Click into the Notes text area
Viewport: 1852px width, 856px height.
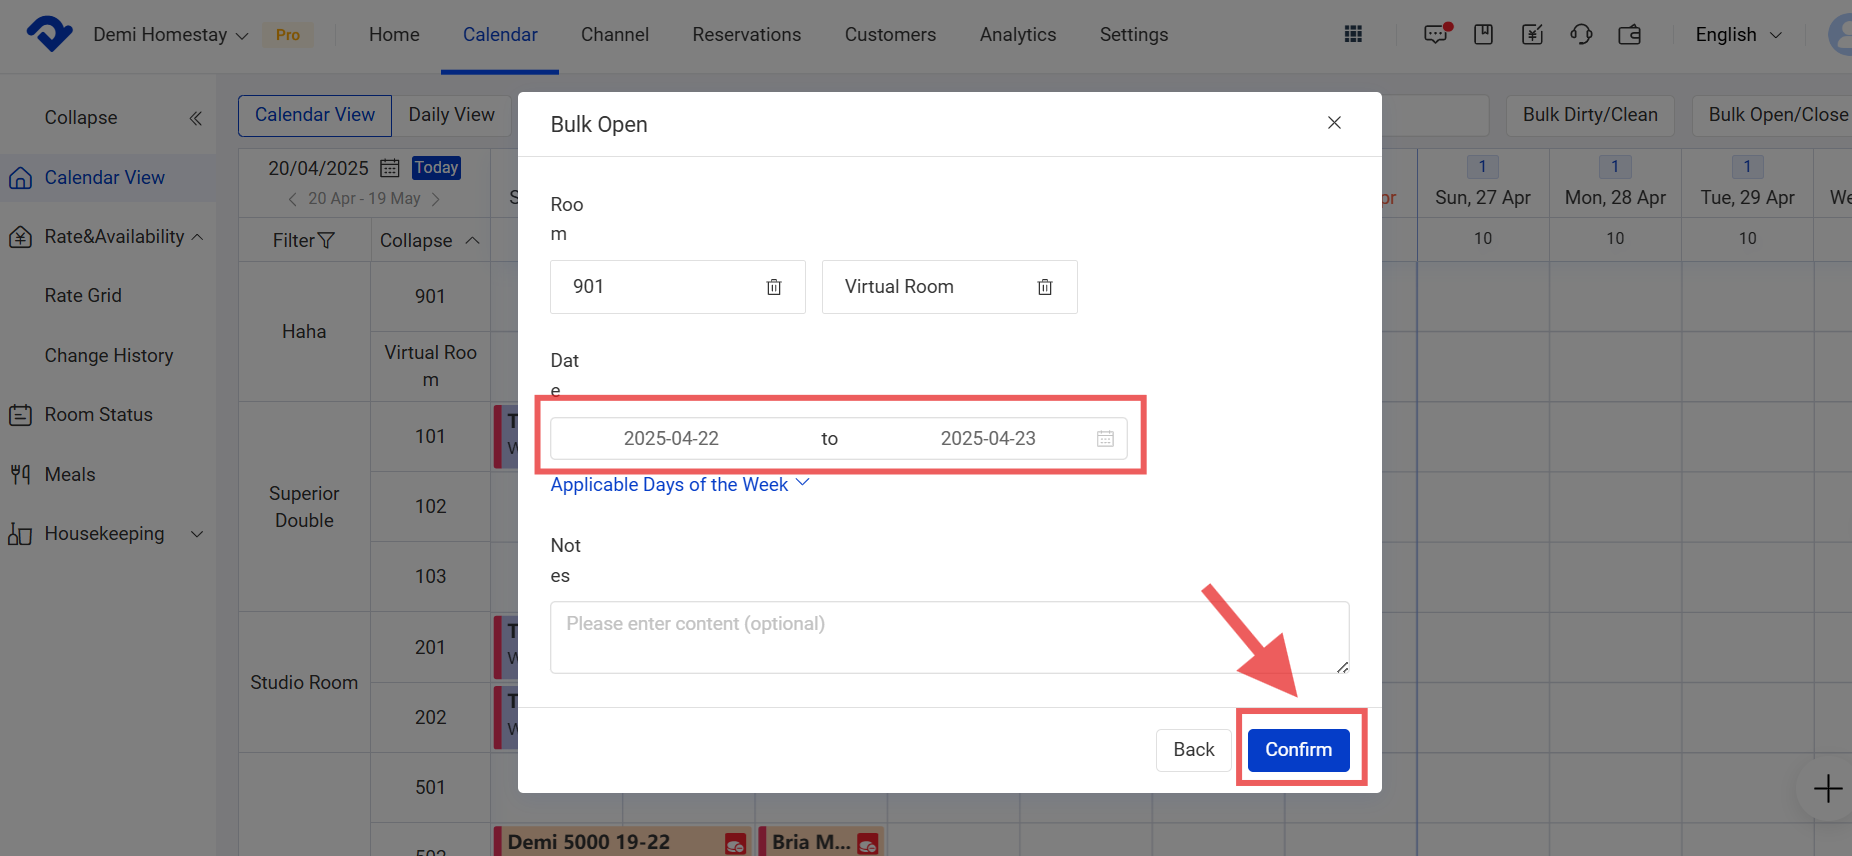pos(948,637)
